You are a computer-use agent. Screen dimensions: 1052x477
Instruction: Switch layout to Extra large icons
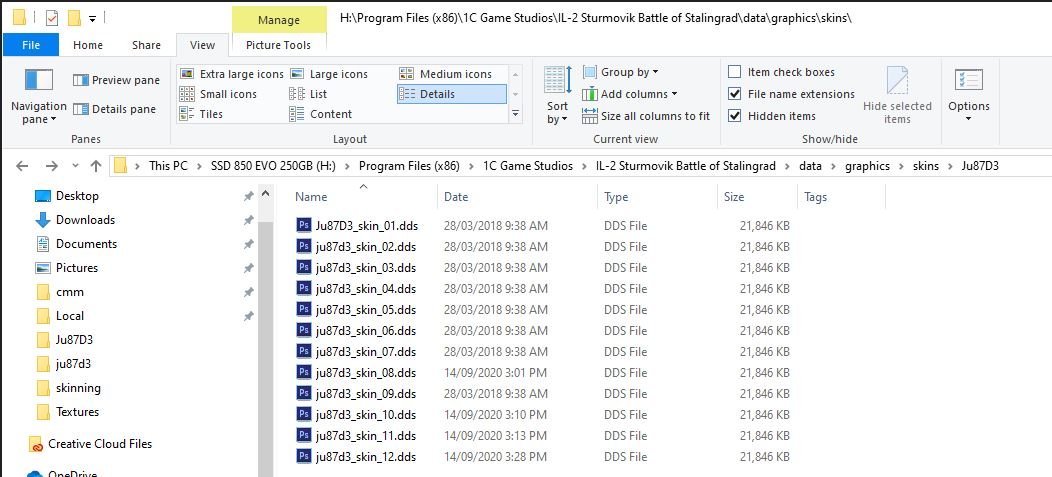(x=232, y=74)
